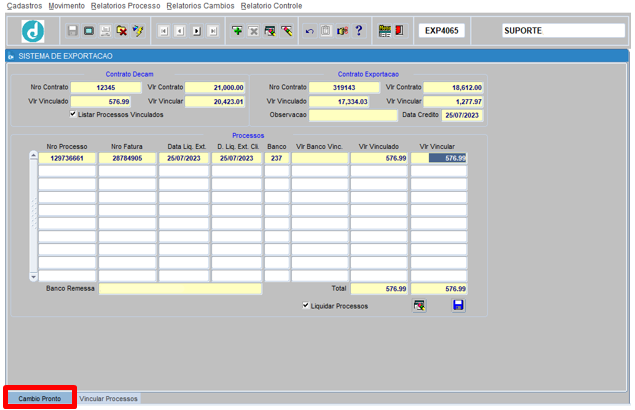Click Vlr Vincular field 20,423.01
635x410 pixels.
pos(215,102)
